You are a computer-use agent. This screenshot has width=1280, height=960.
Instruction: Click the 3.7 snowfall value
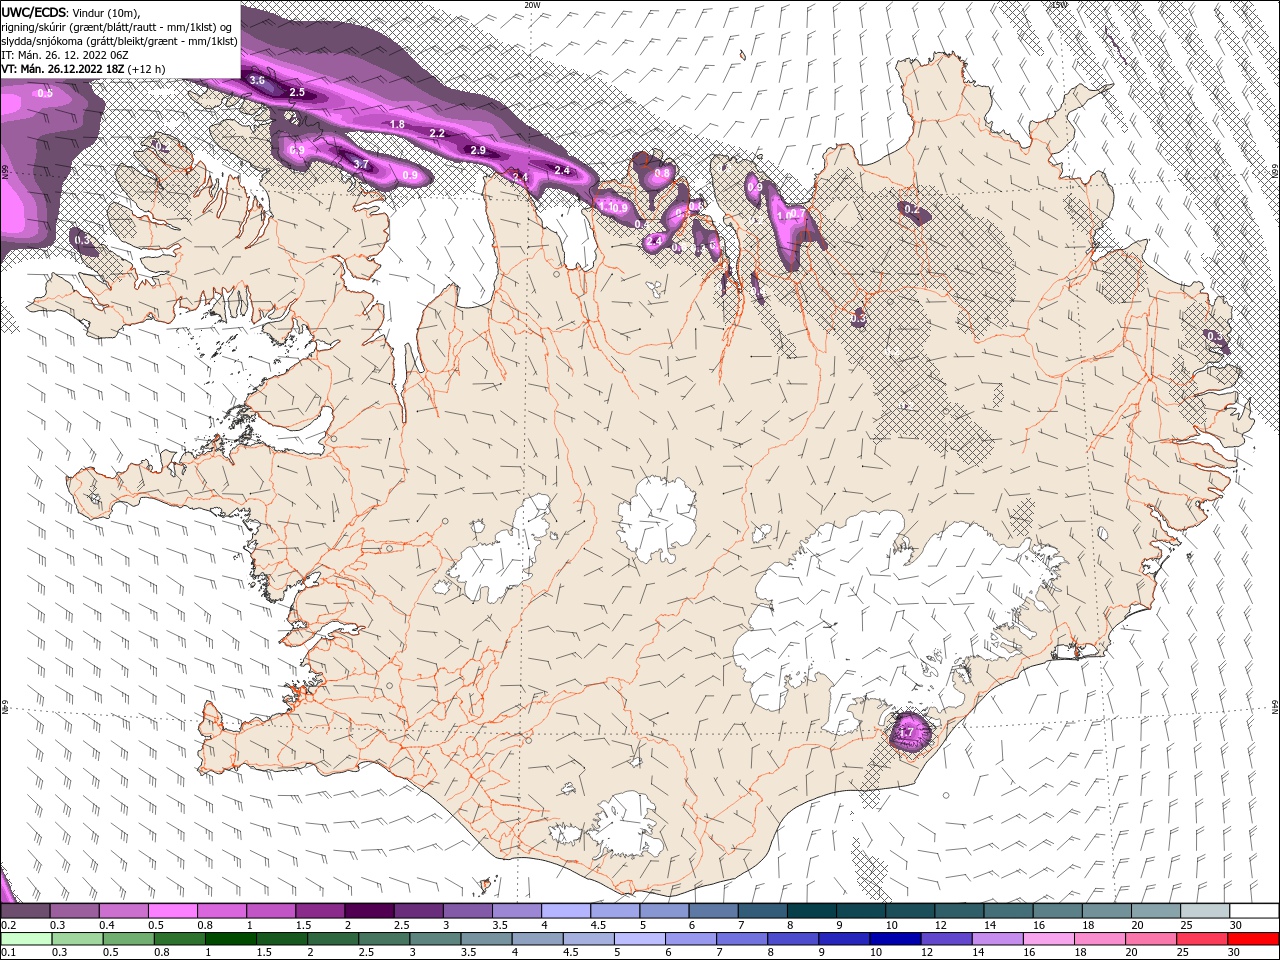[x=362, y=164]
